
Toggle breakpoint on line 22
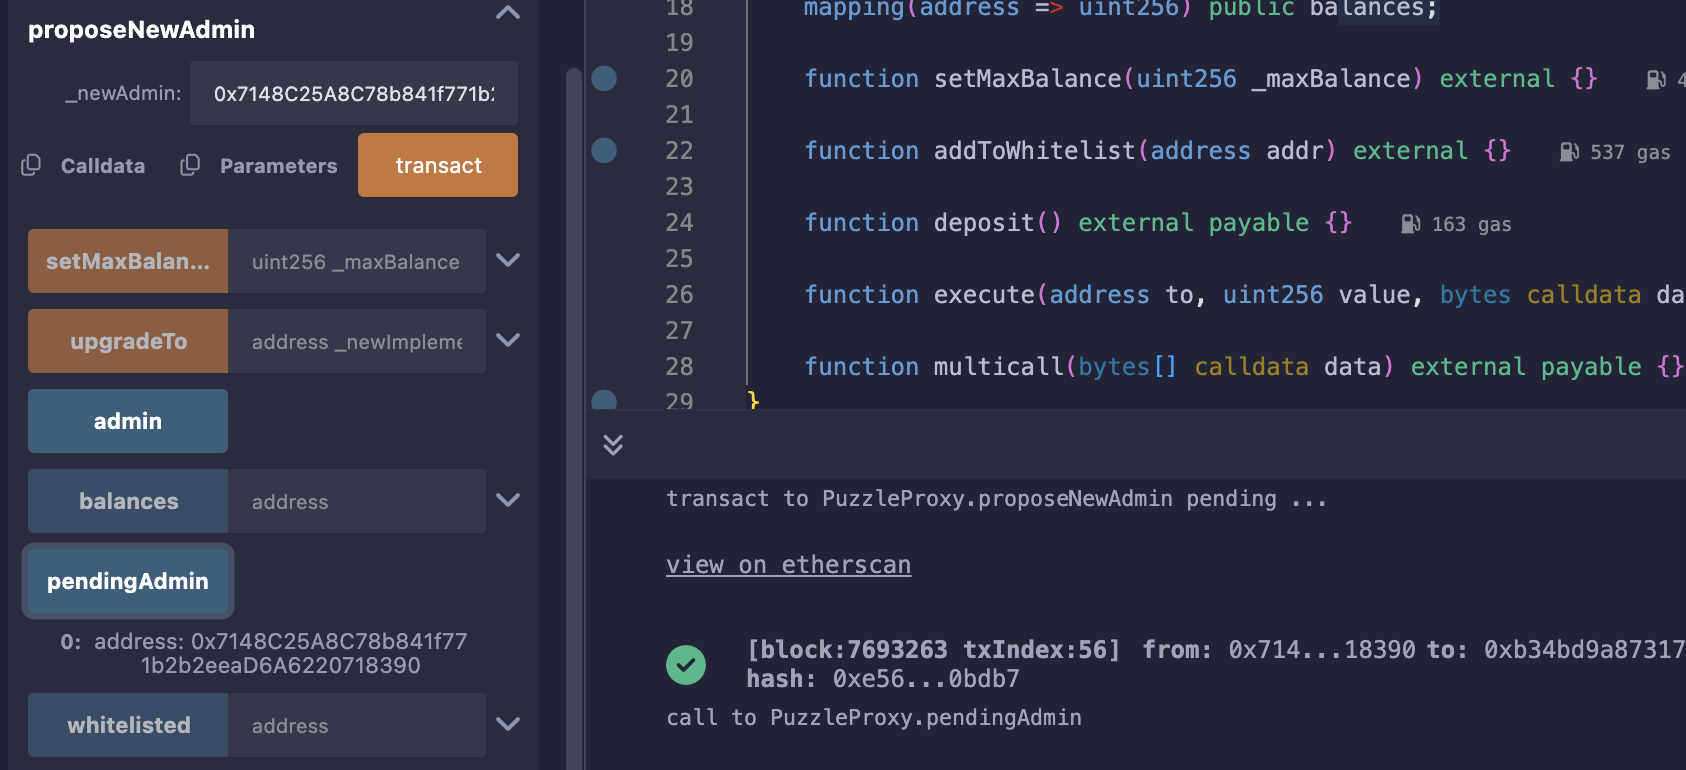604,150
